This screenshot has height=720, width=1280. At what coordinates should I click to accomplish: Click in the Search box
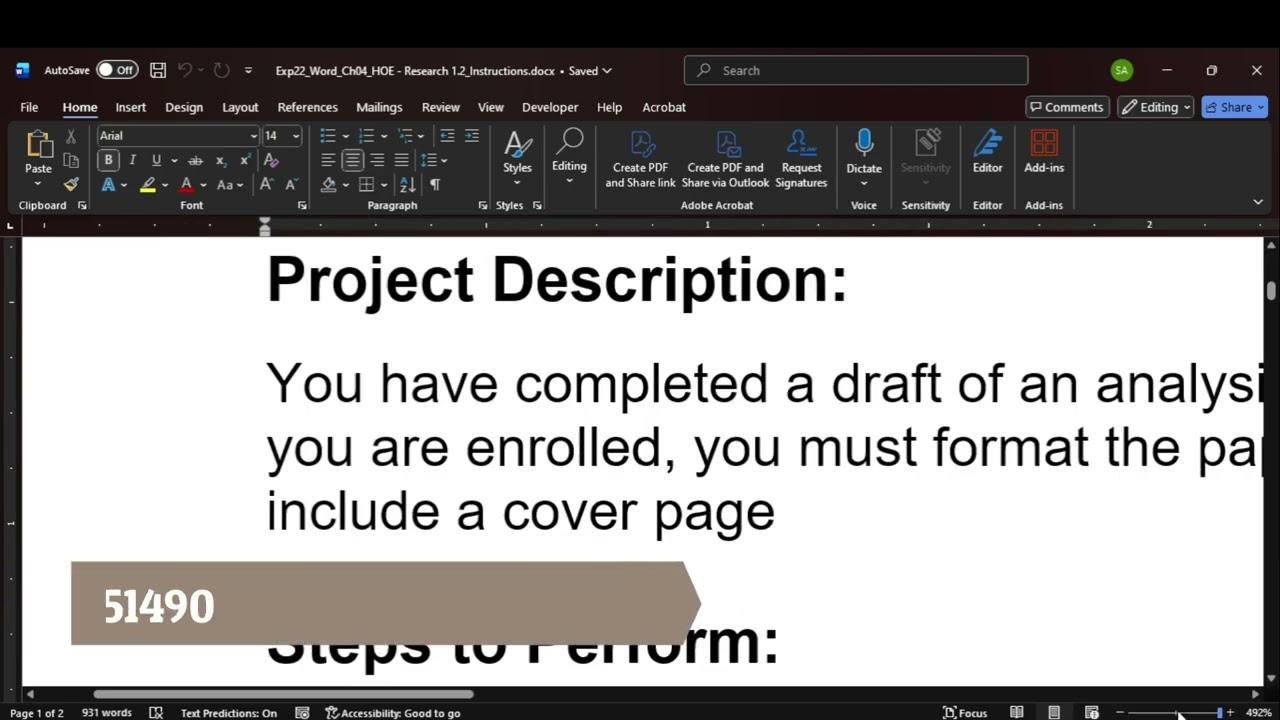click(x=856, y=70)
